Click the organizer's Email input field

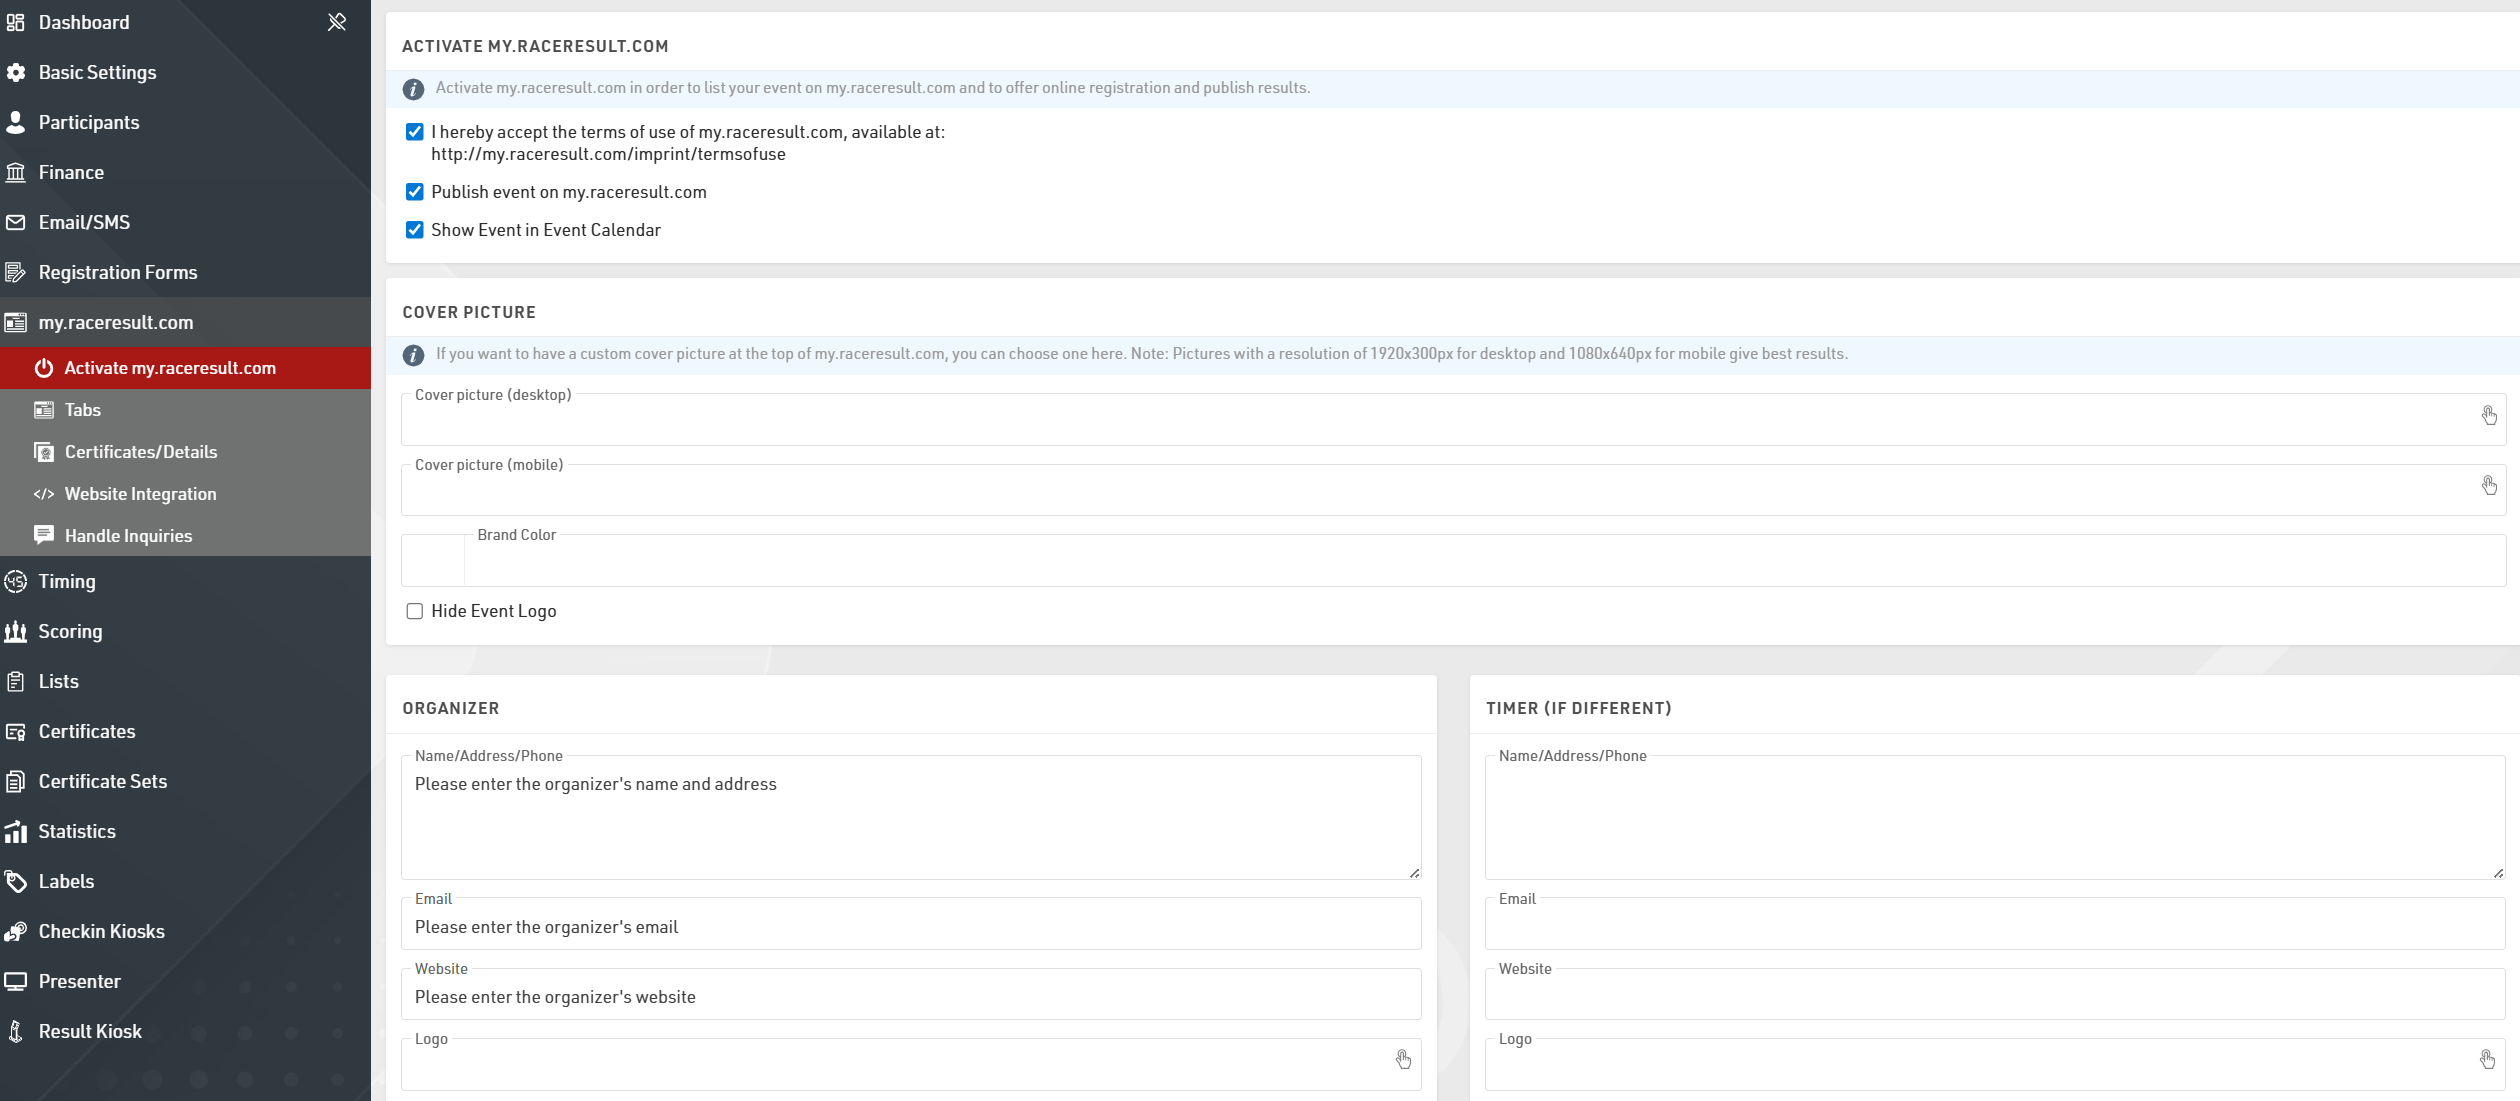910,927
